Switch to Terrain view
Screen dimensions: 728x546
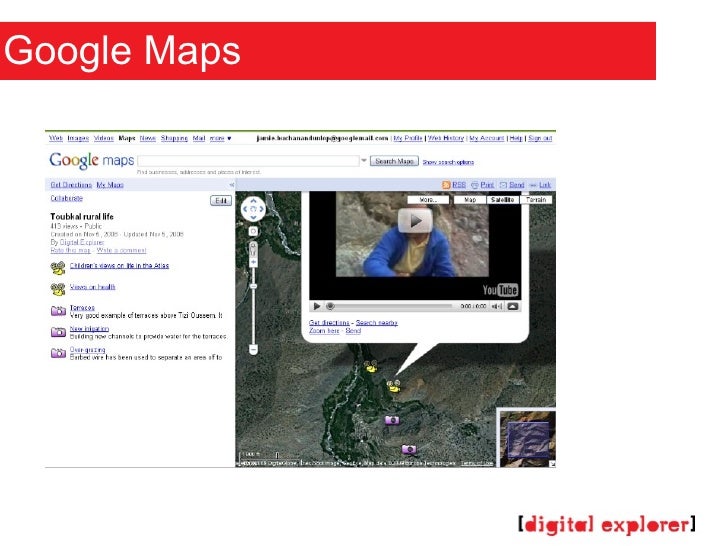[x=536, y=200]
